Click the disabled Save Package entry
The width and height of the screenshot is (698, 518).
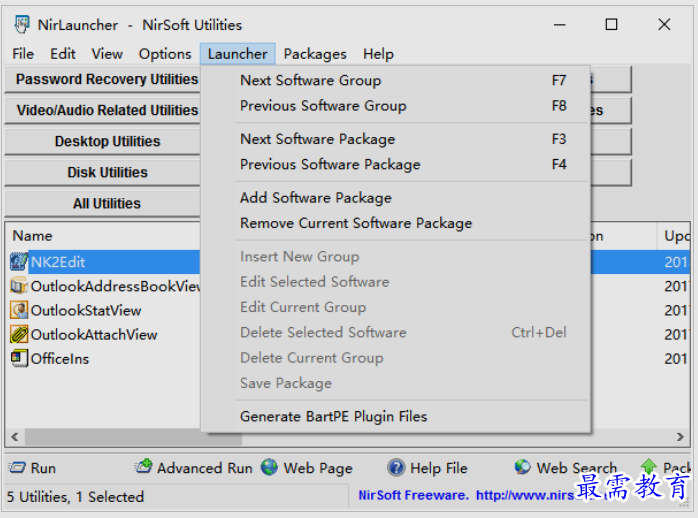coord(396,384)
